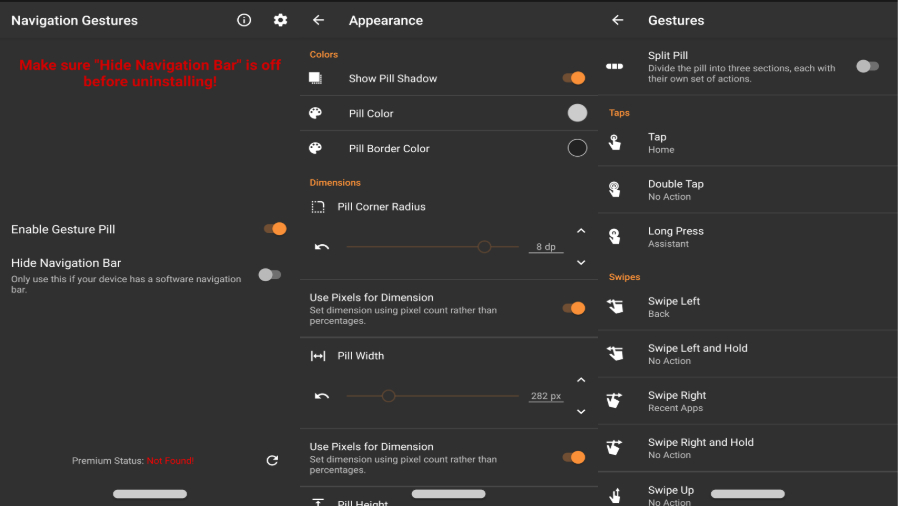Open Swipe Right Recent Apps option
Screen dimensions: 900x506
(676, 401)
